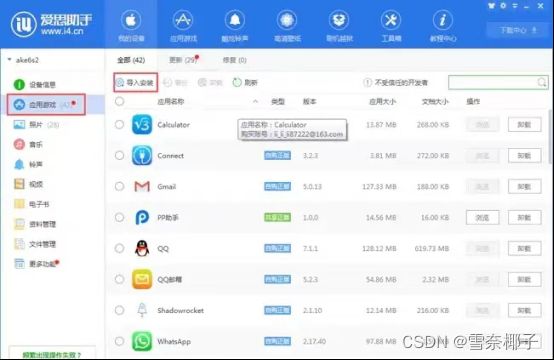Click the app list vertical scrollbar
Screen dimensions: 554x360
coord(550,137)
